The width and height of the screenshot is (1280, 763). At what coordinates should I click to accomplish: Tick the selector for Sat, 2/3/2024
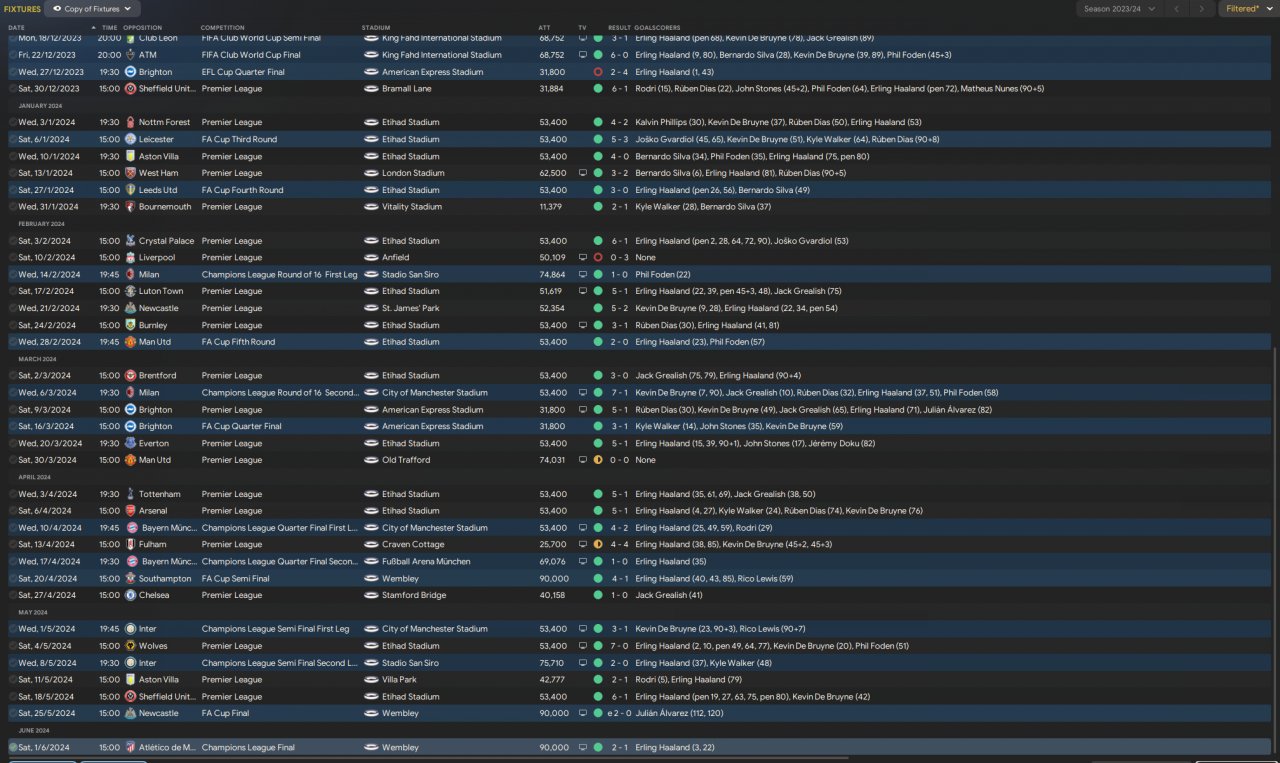click(13, 376)
